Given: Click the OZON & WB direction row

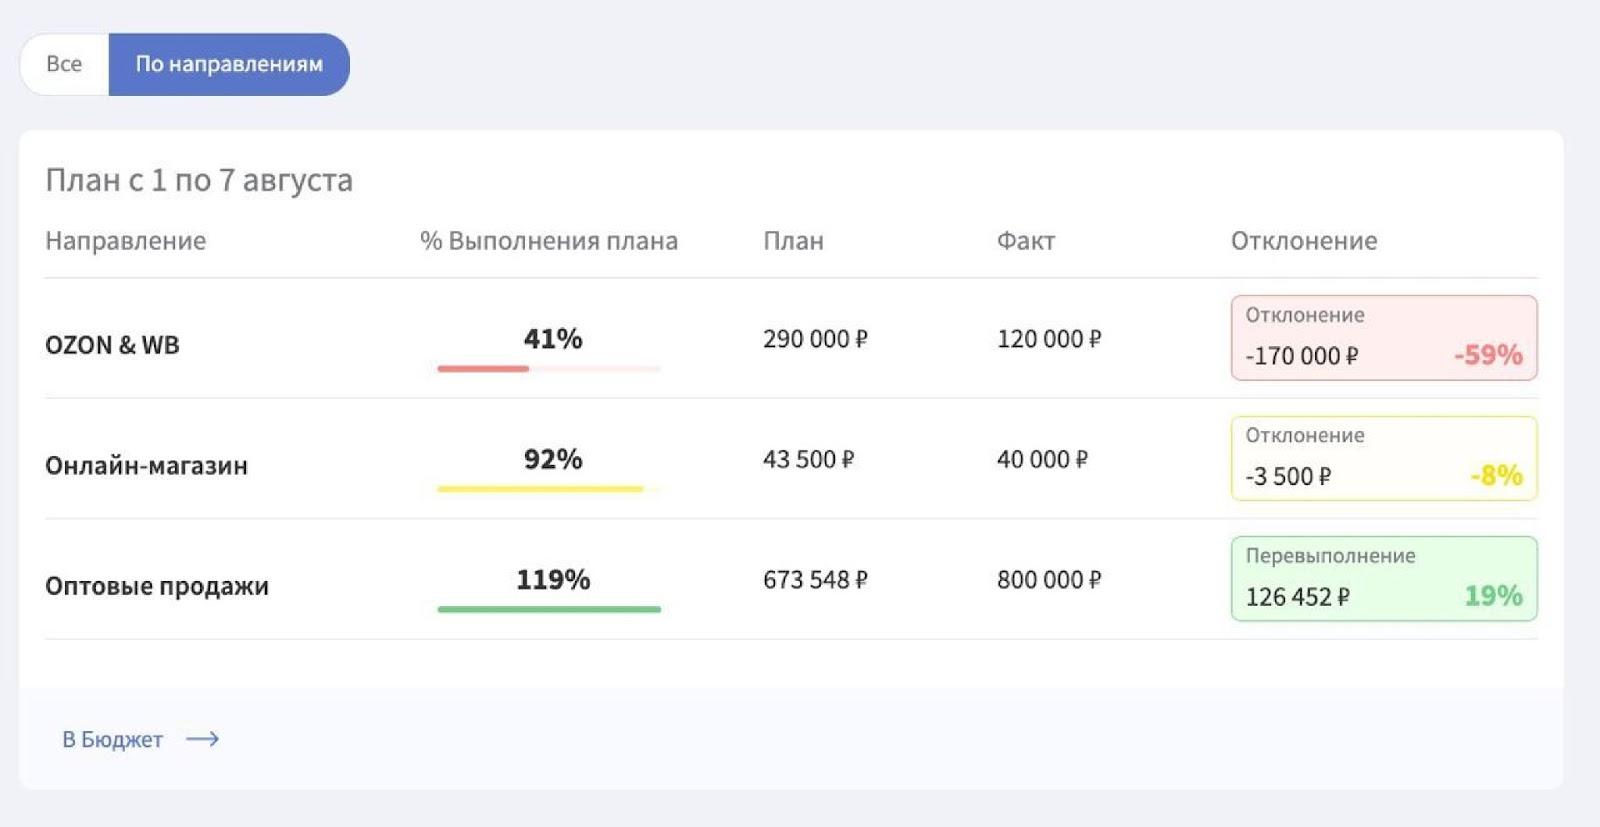Looking at the screenshot, I should 112,345.
